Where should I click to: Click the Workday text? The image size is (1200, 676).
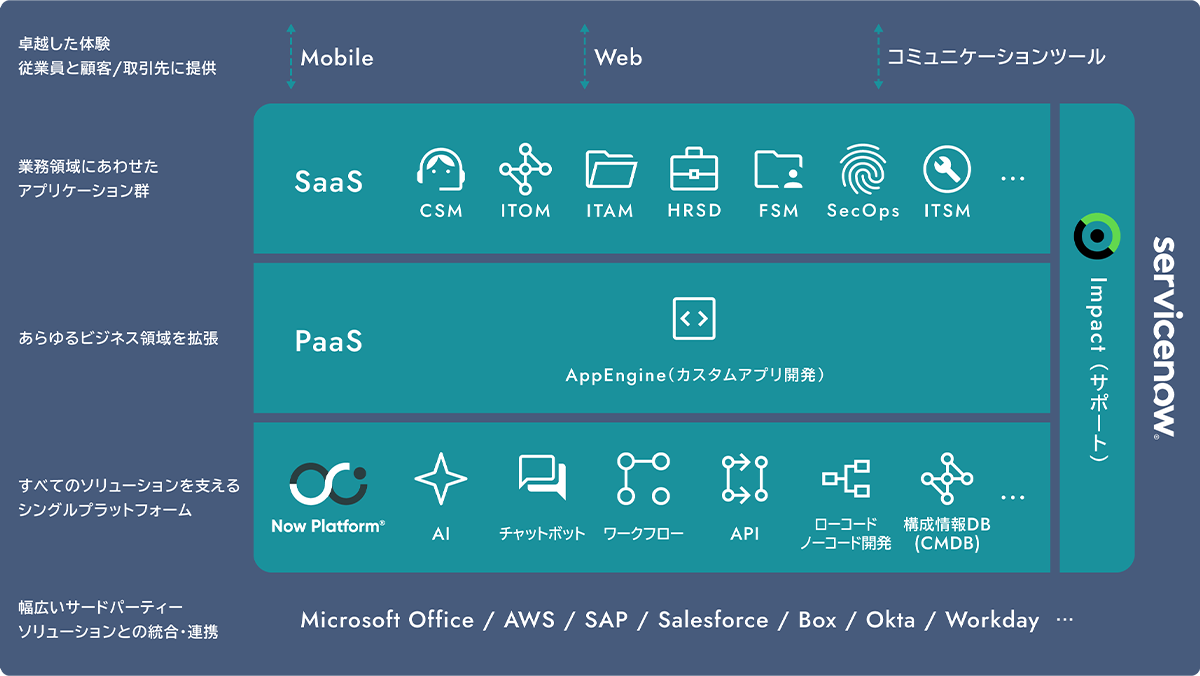pyautogui.click(x=992, y=620)
